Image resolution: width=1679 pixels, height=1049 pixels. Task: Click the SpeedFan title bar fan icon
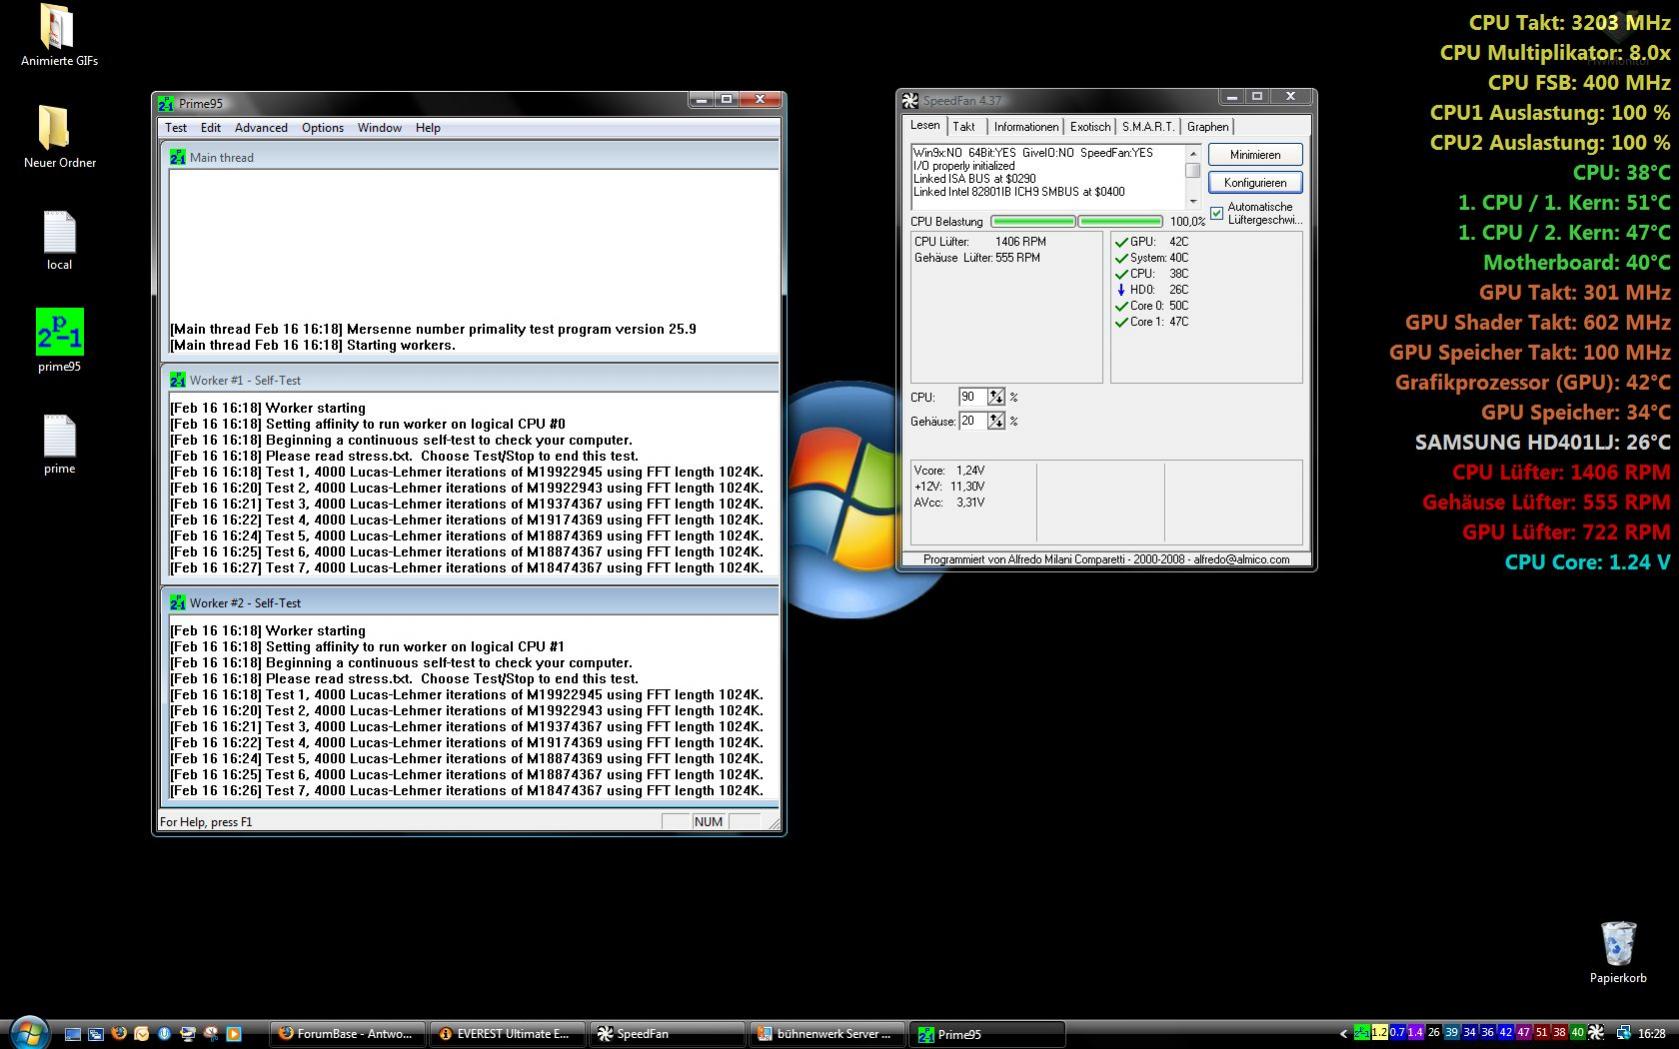point(910,100)
